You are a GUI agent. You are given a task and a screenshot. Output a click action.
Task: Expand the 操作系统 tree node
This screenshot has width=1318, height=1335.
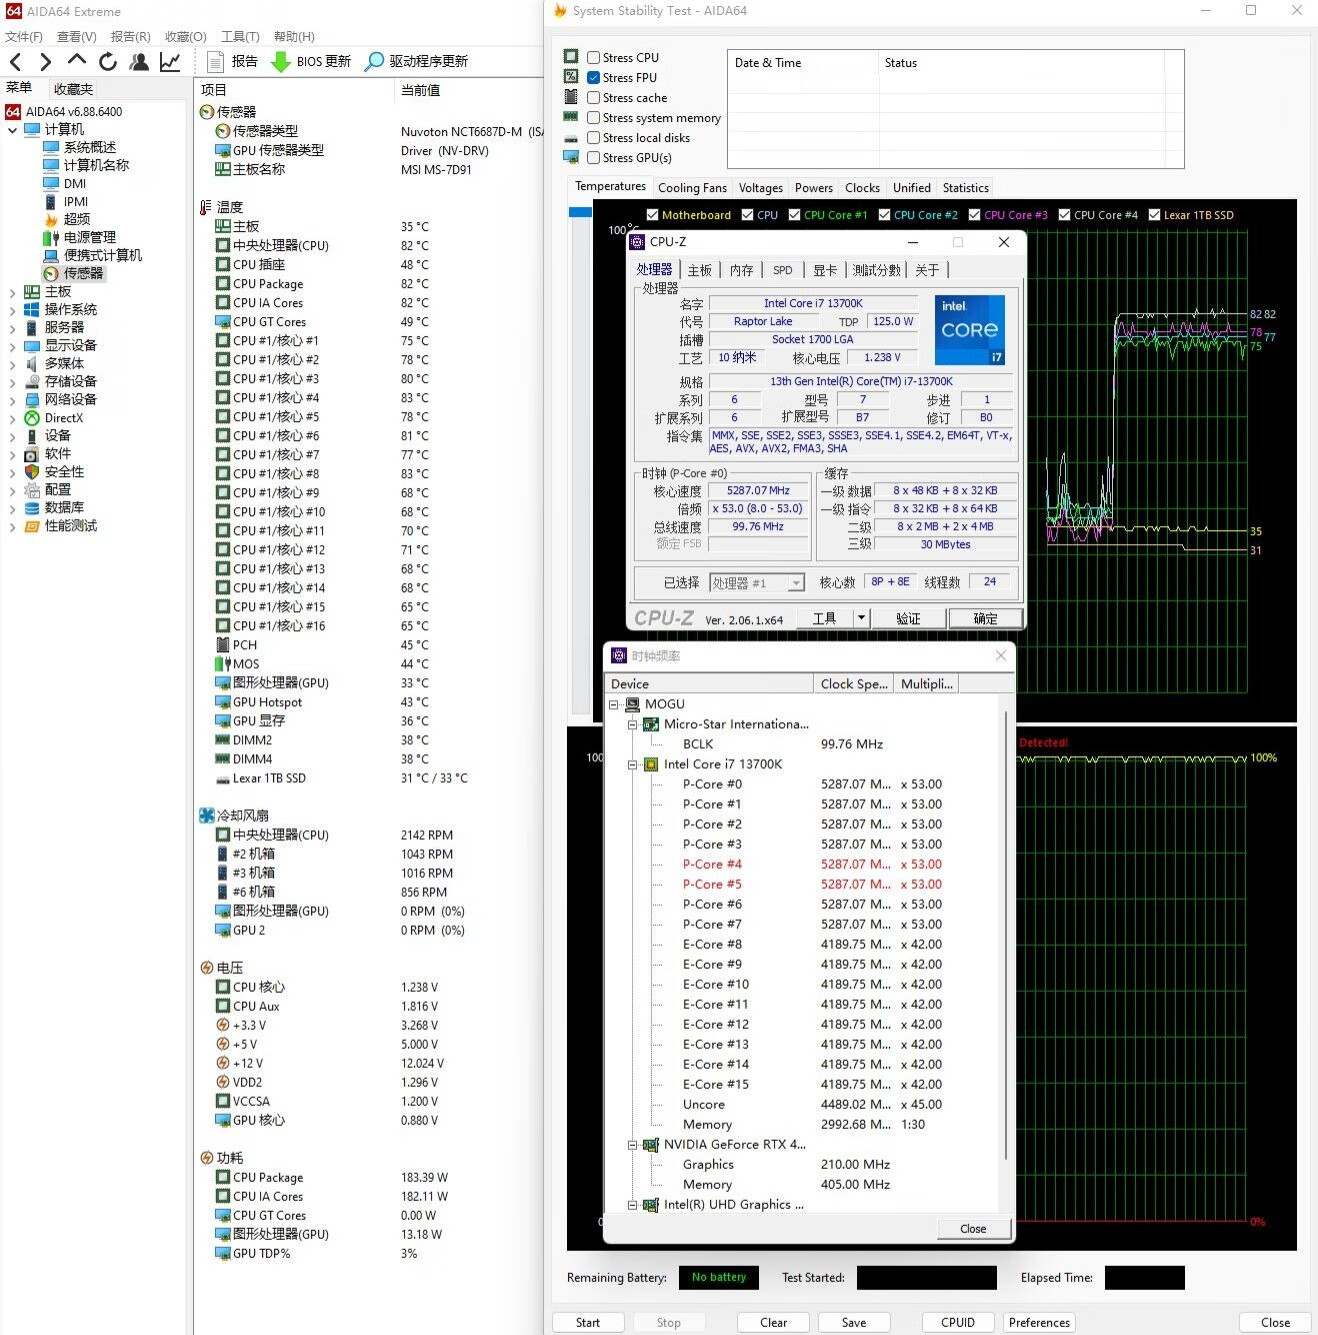tap(13, 310)
